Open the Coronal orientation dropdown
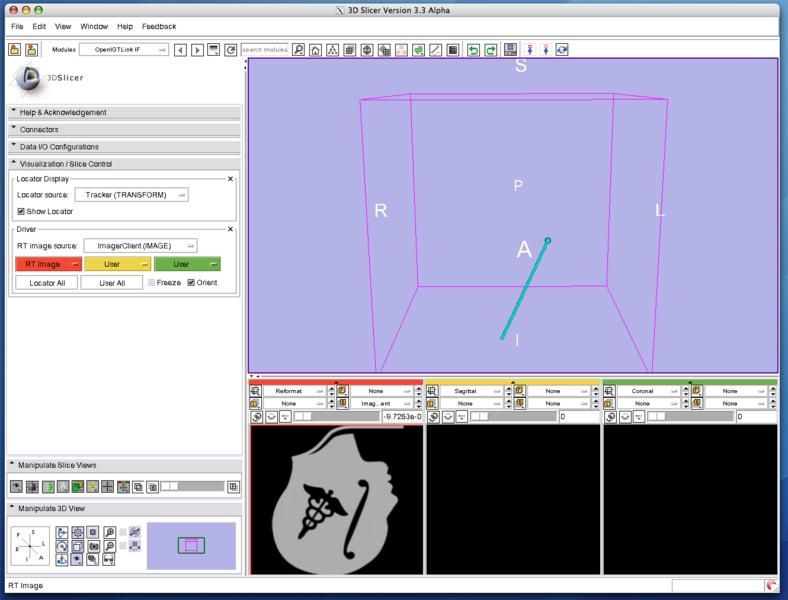Image resolution: width=788 pixels, height=600 pixels. [x=648, y=391]
